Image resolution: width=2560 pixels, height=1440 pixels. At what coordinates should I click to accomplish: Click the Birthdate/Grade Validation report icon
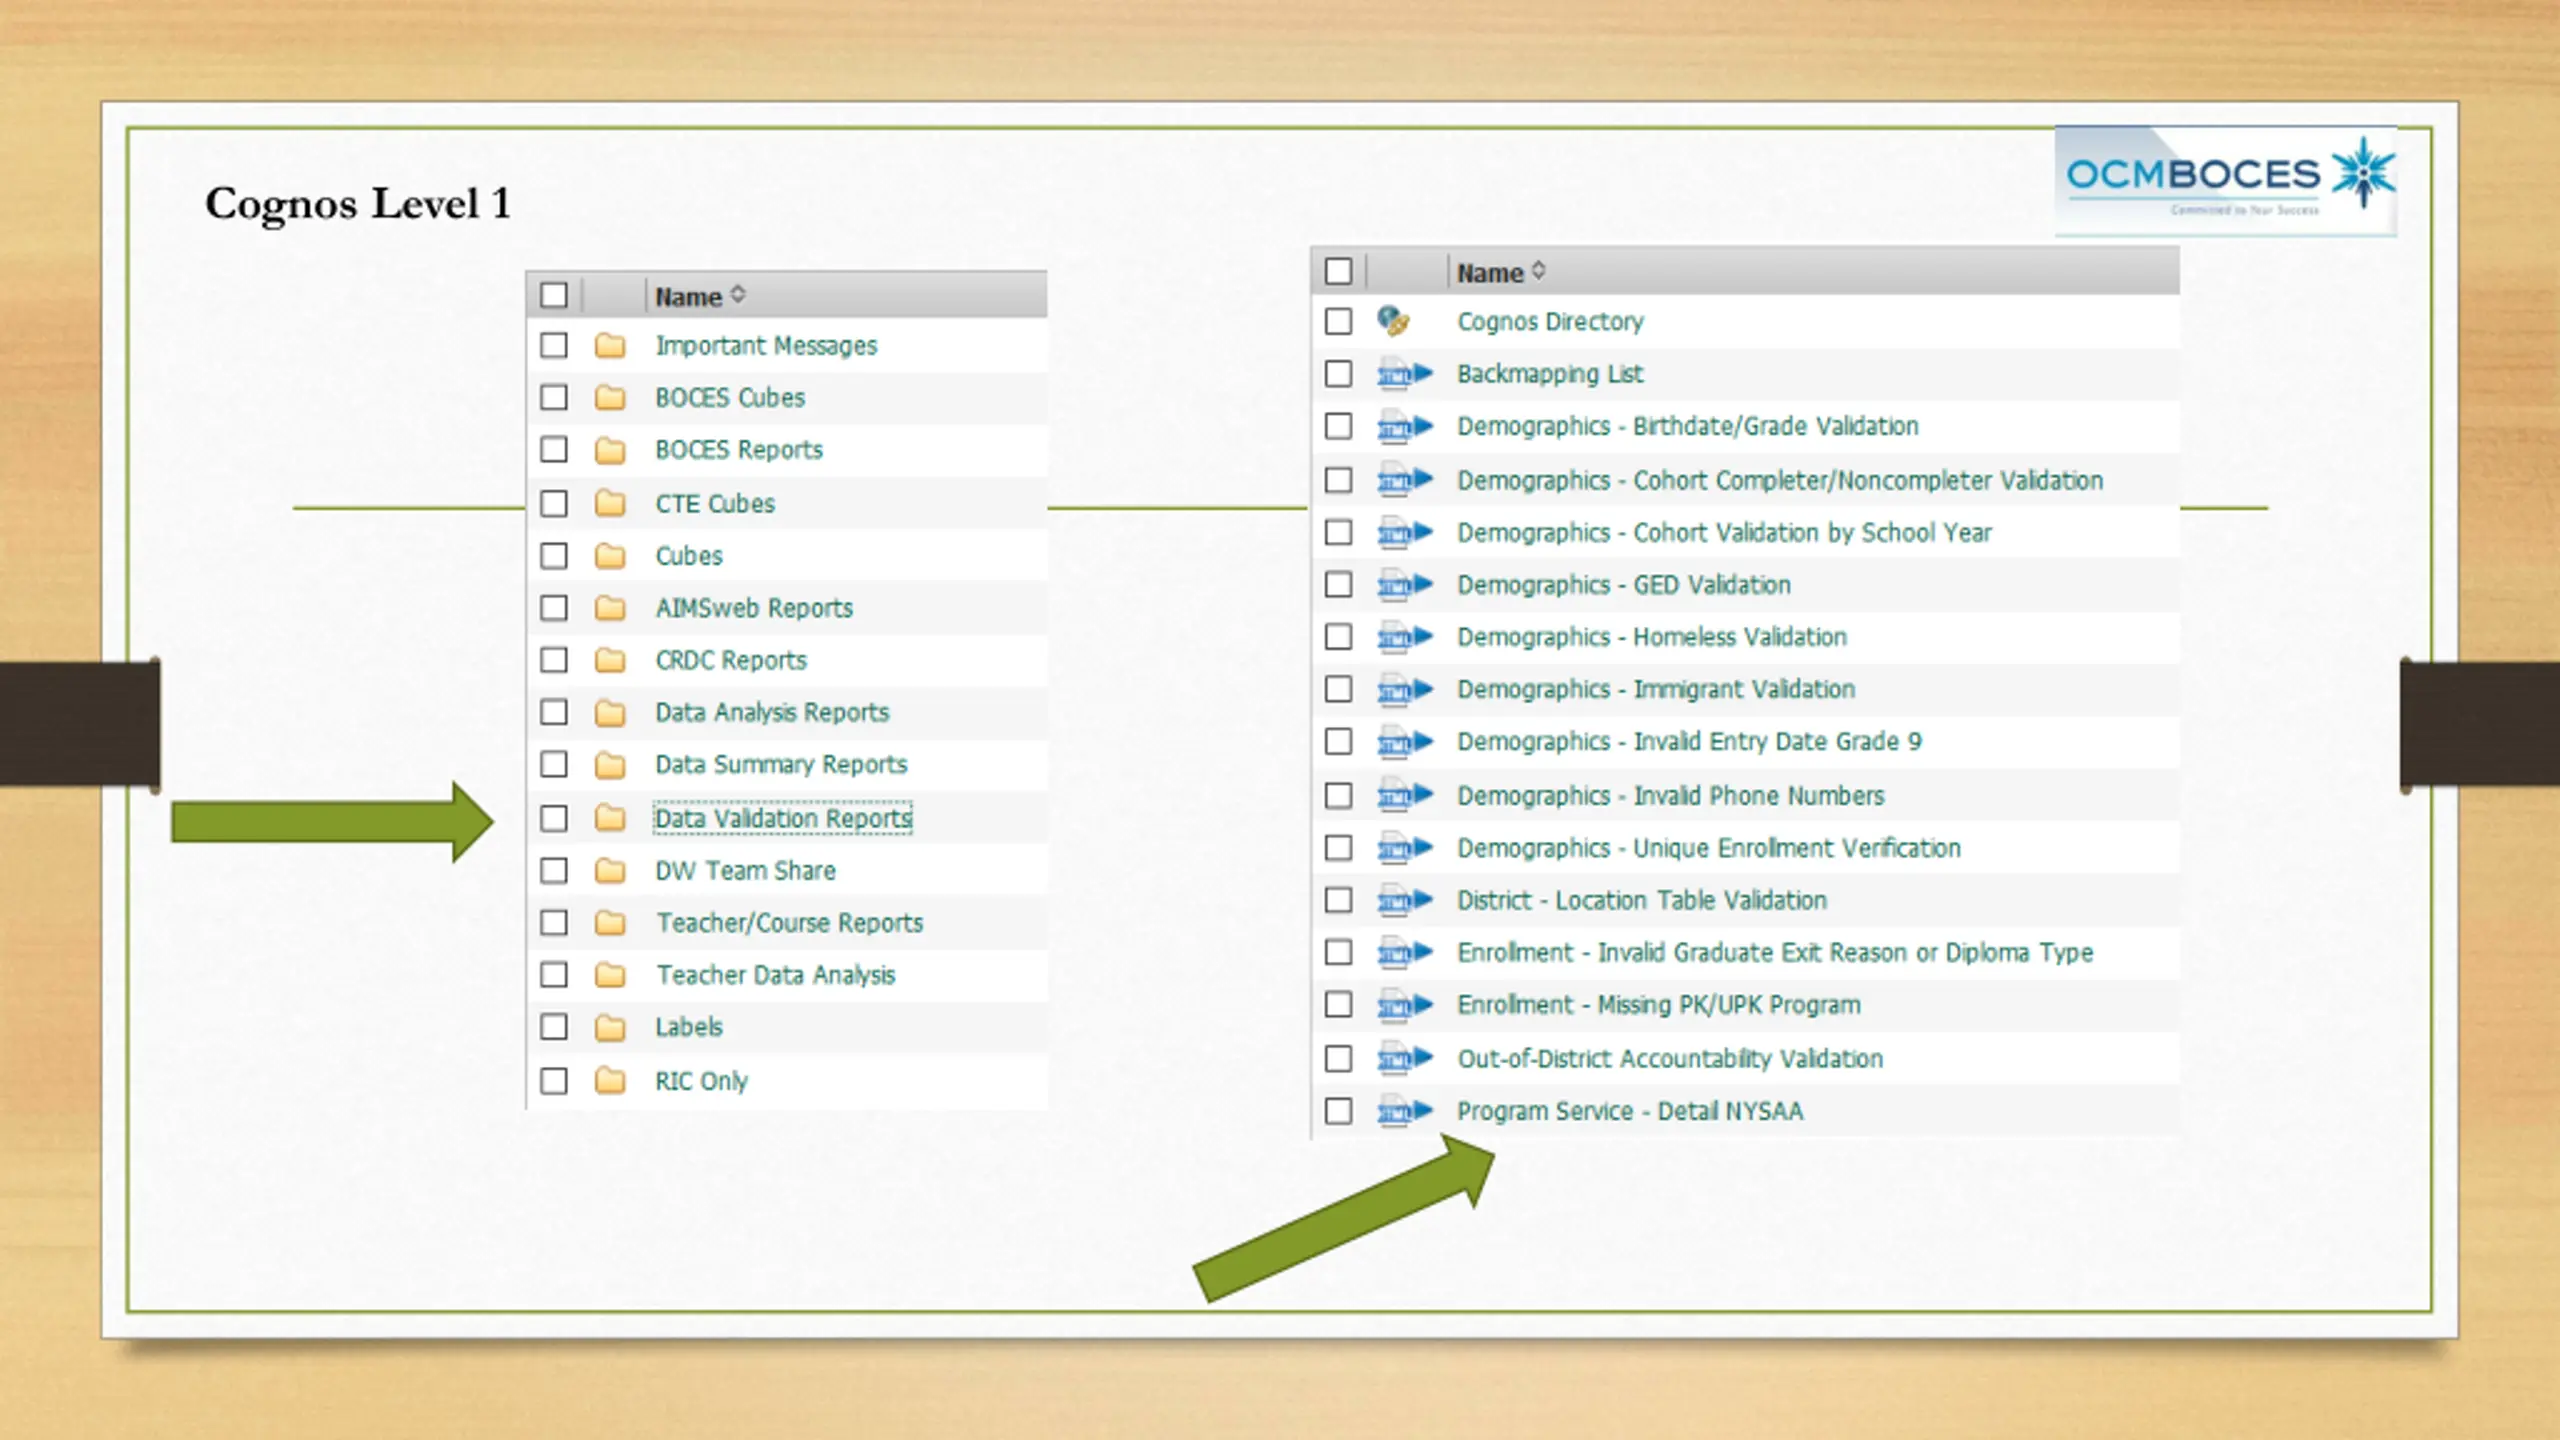click(1404, 426)
